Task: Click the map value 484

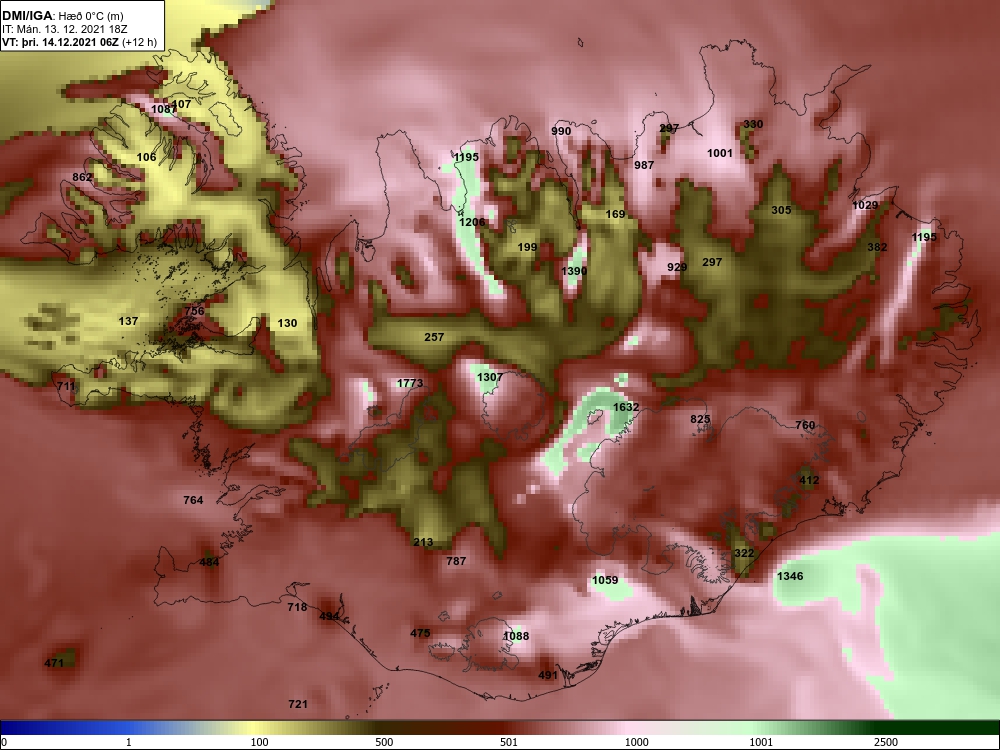Action: click(x=209, y=562)
